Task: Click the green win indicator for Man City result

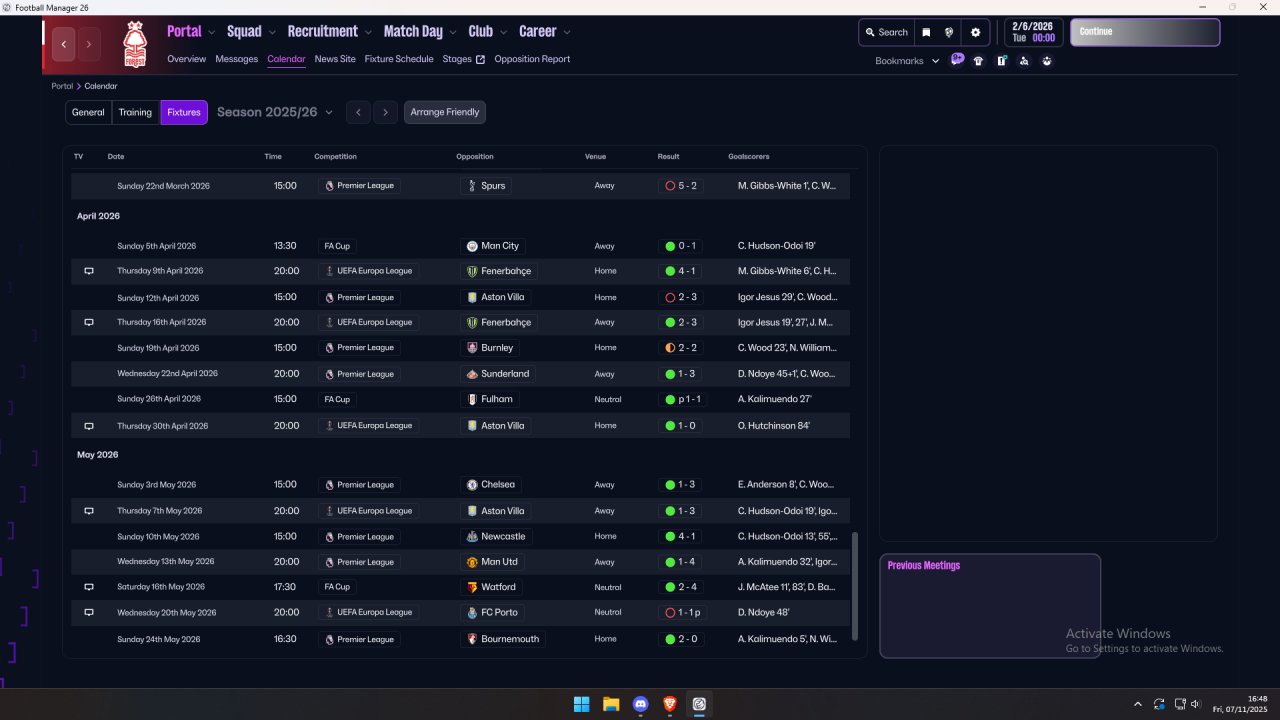Action: pyautogui.click(x=670, y=246)
